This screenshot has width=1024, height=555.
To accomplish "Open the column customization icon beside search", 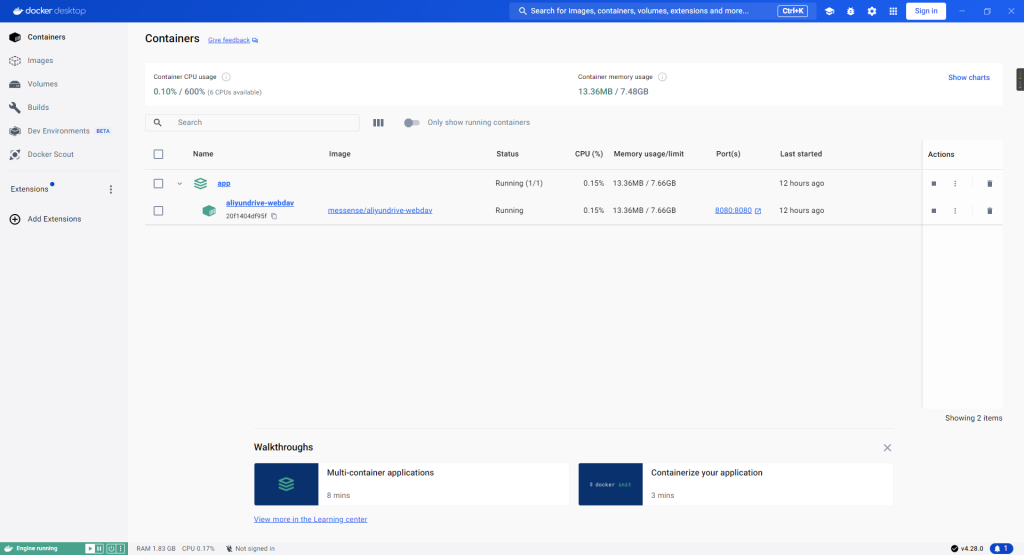I will click(378, 123).
